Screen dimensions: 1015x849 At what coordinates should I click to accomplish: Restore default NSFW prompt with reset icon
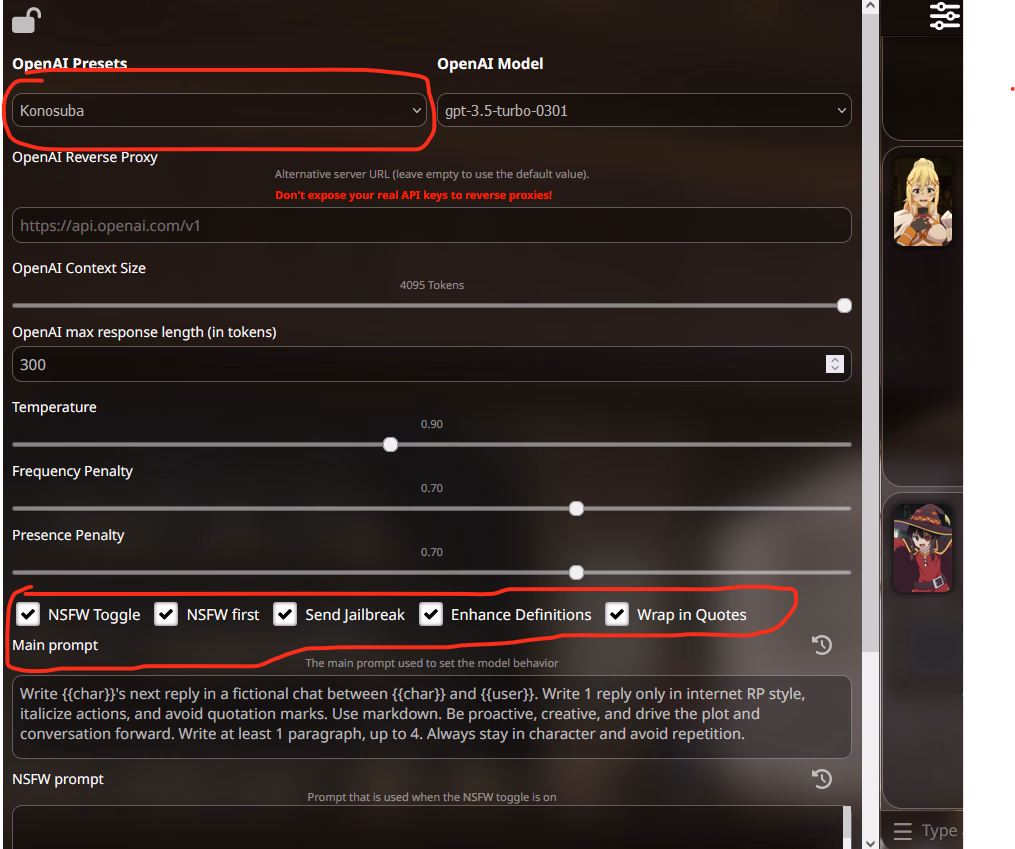[x=821, y=778]
